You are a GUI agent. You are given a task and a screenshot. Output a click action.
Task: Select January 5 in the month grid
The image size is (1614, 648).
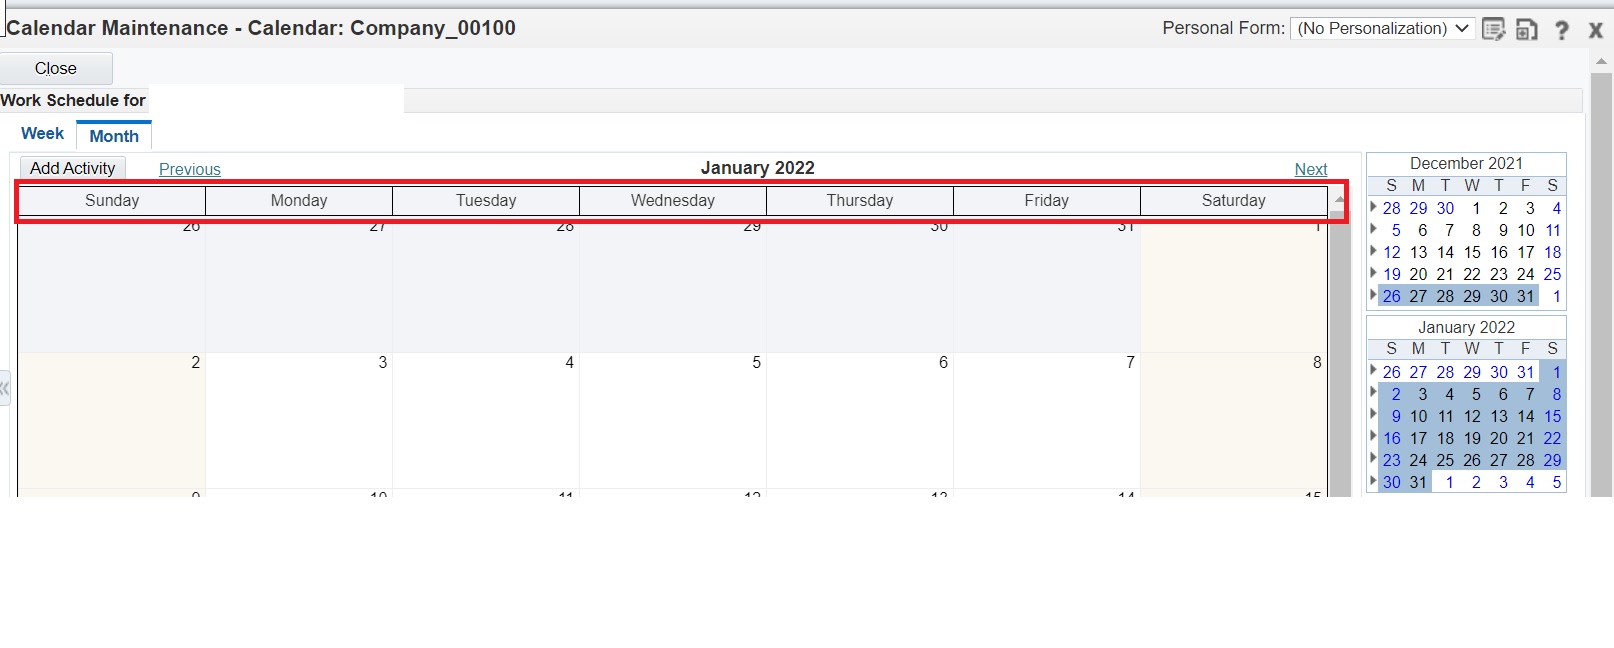pos(672,420)
